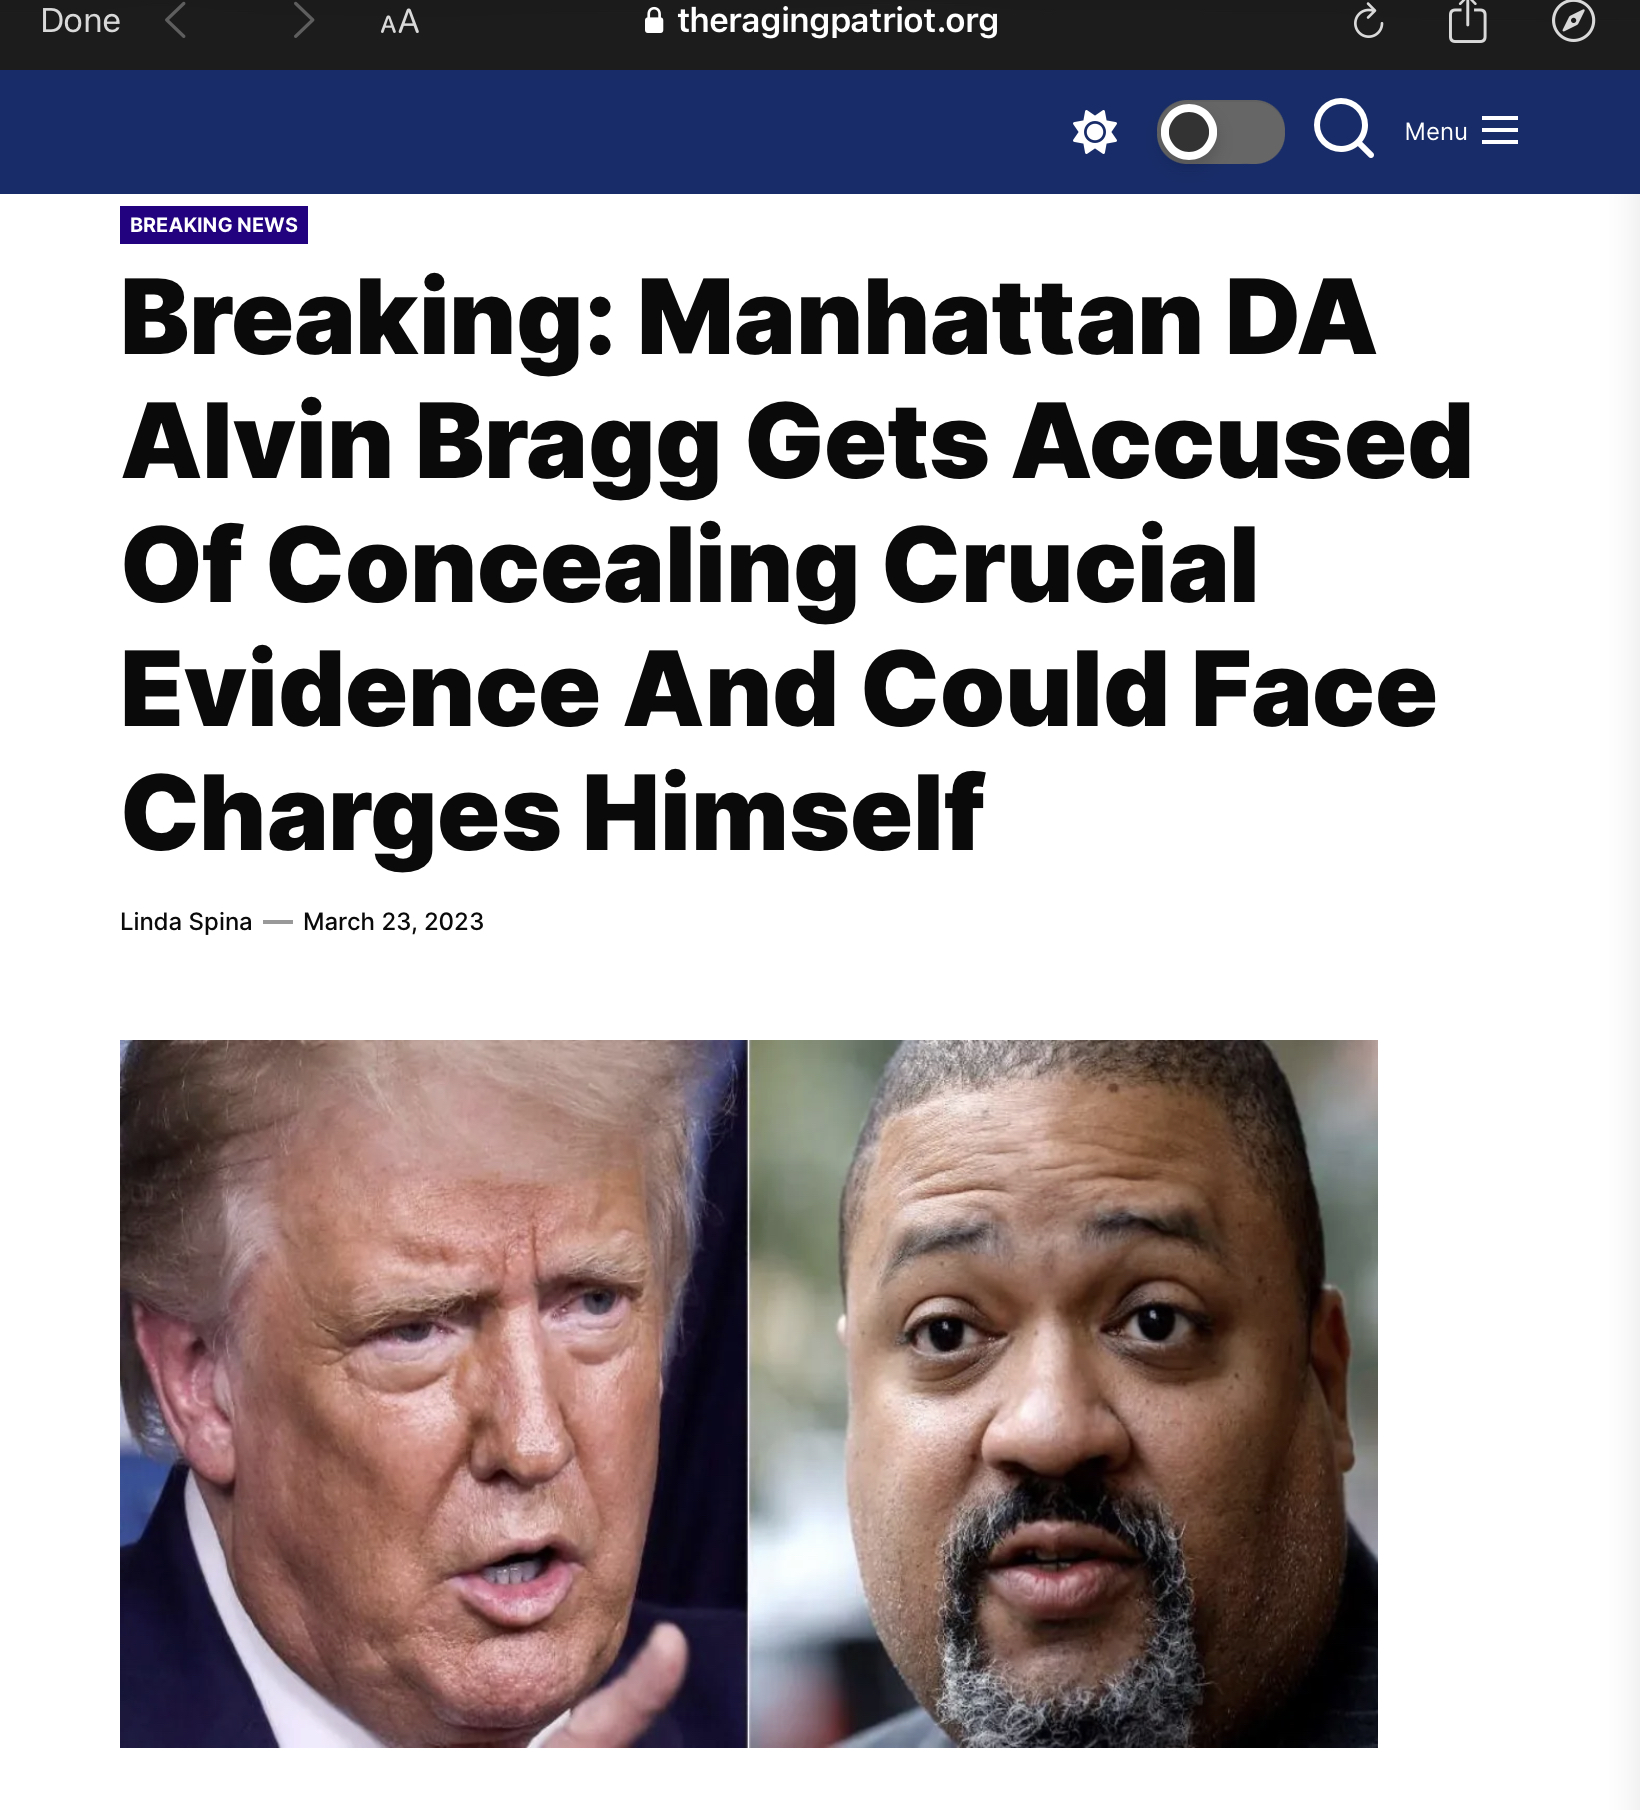Open the right photo of article image
Viewport: 1640px width, 1810px height.
1064,1393
